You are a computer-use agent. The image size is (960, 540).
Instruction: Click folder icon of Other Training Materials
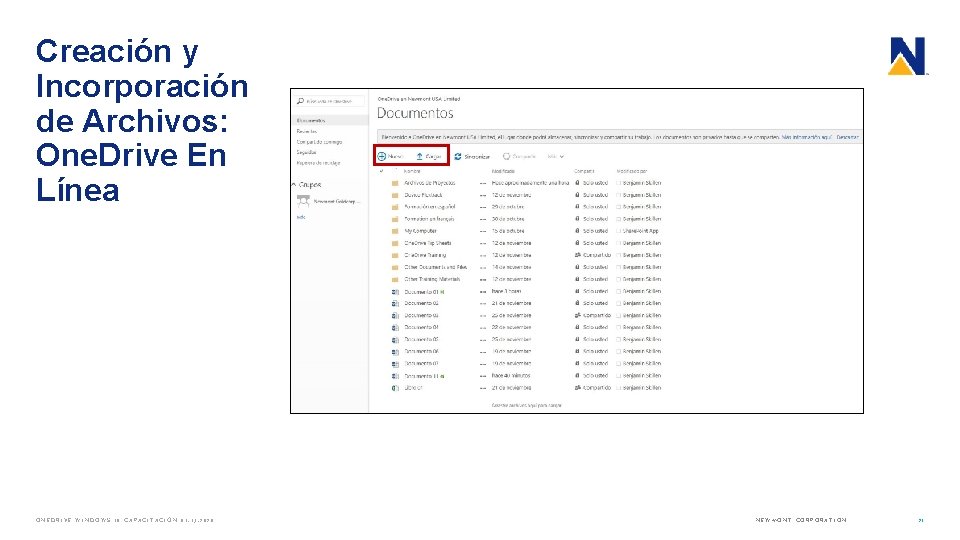tap(396, 279)
